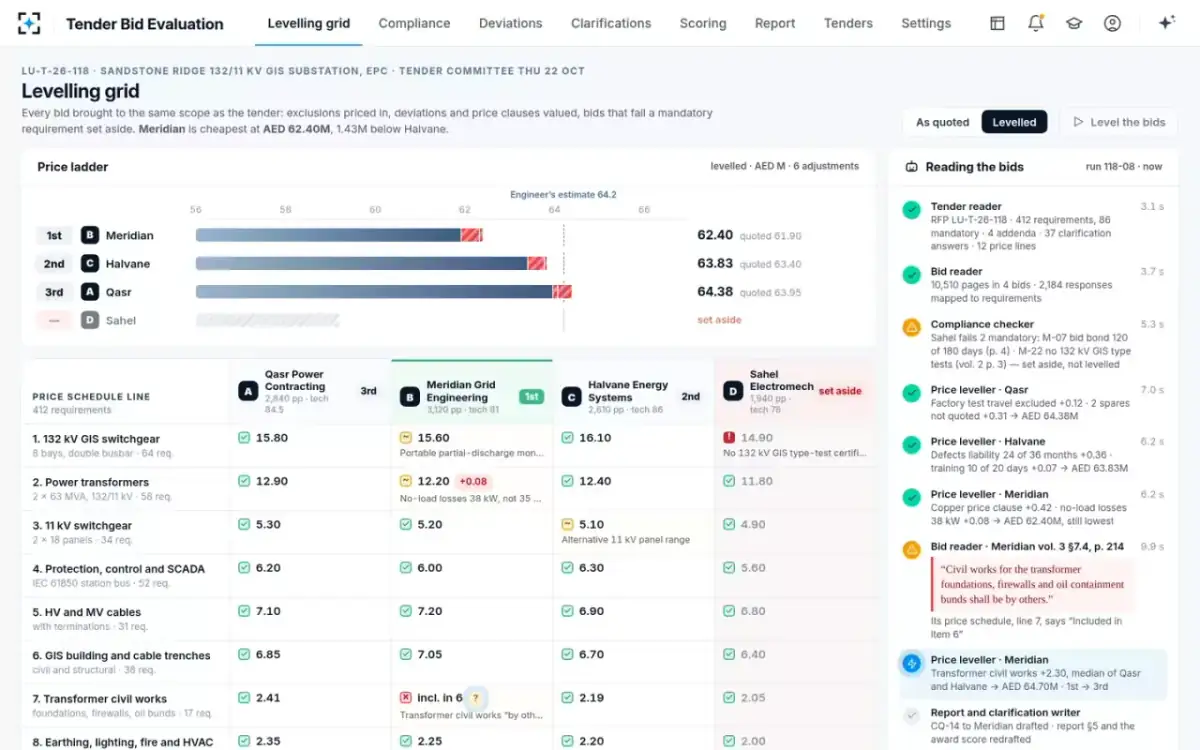Go to the Clarifications tab
The image size is (1200, 750).
611,23
